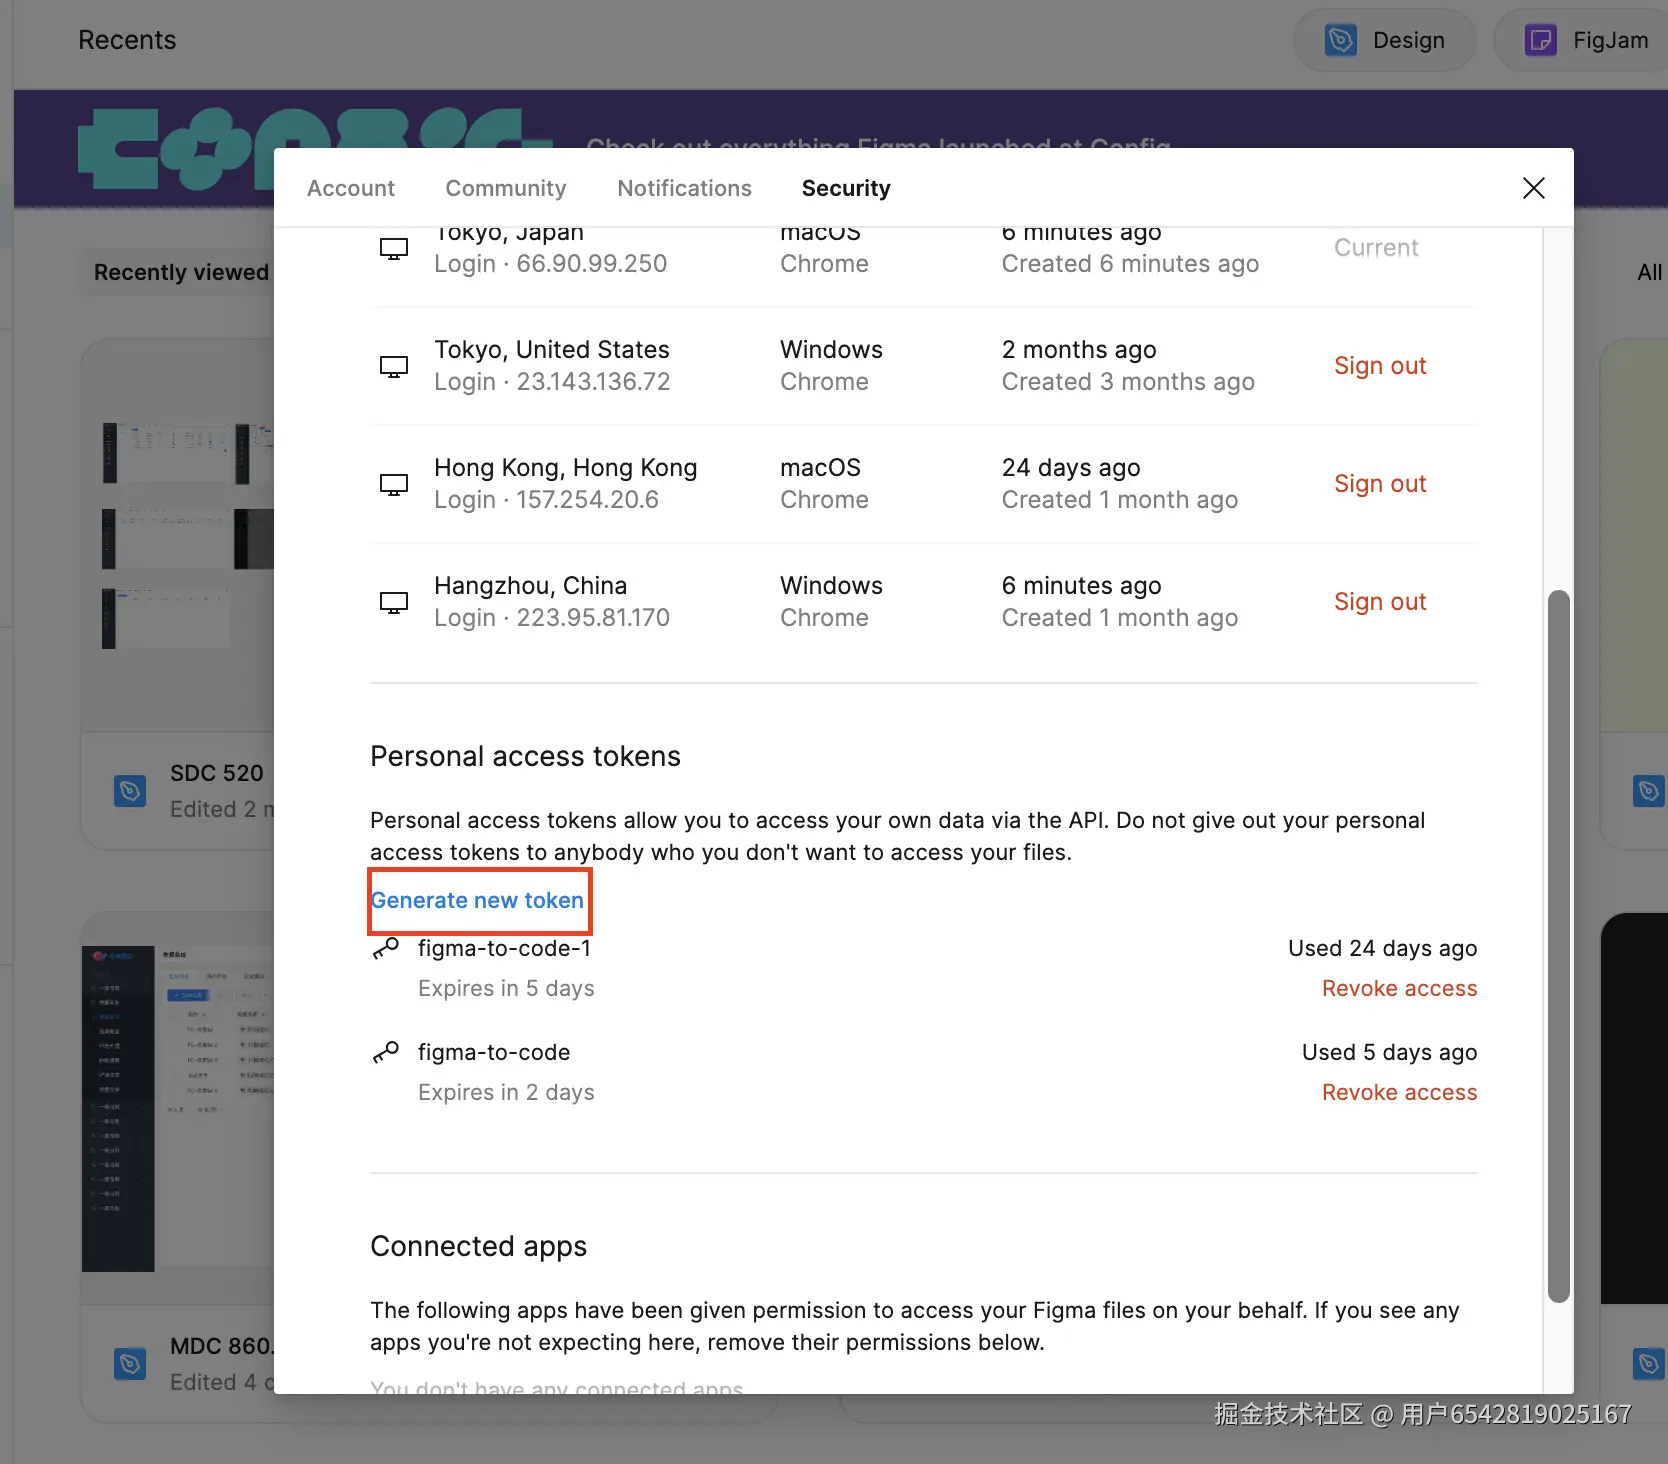Screen dimensions: 1668x1464
Task: Open the Community tab
Action: [506, 188]
